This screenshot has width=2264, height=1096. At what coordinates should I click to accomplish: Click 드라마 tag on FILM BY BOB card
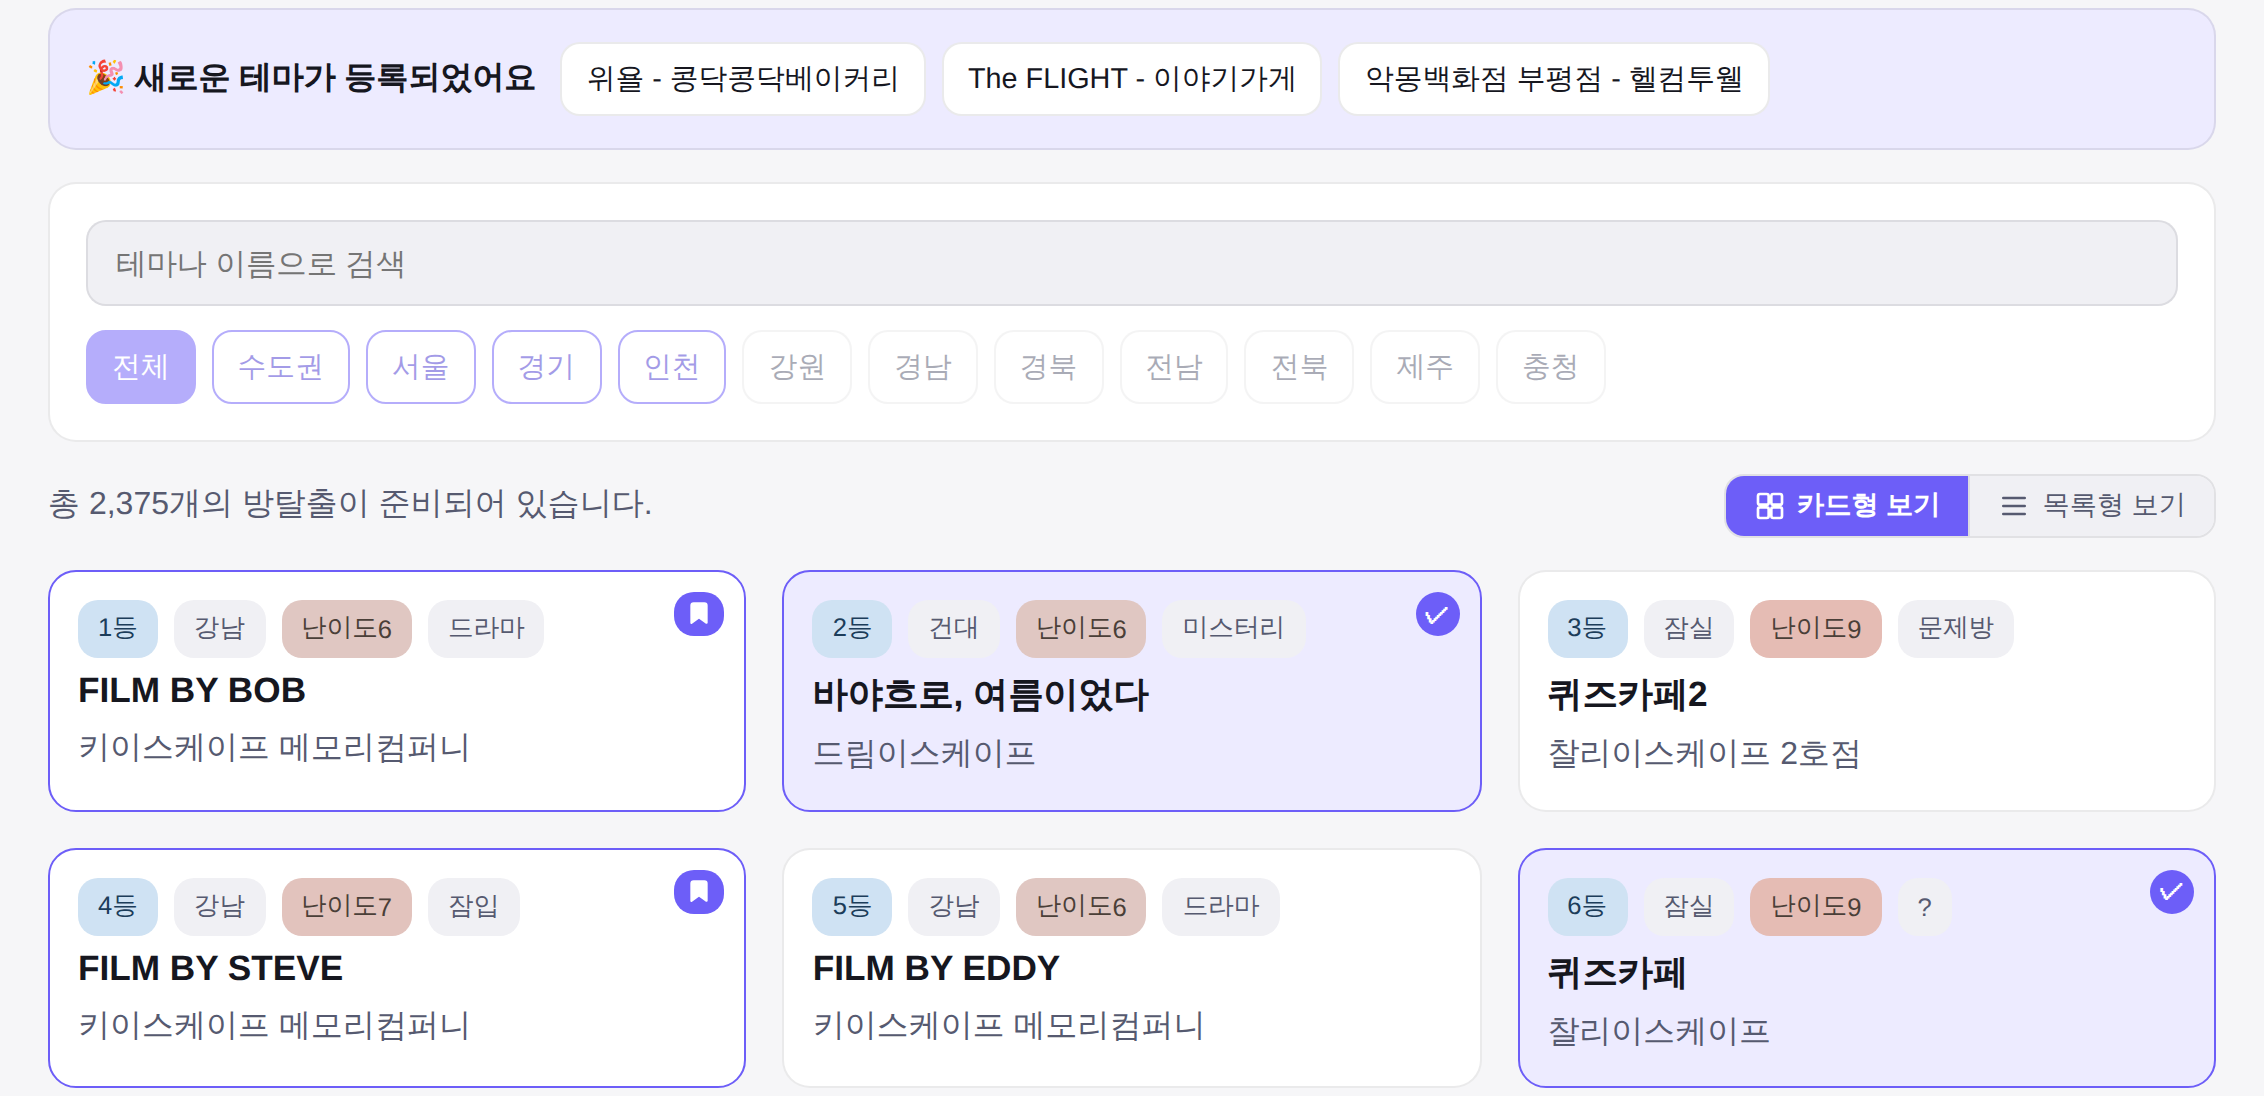(486, 628)
